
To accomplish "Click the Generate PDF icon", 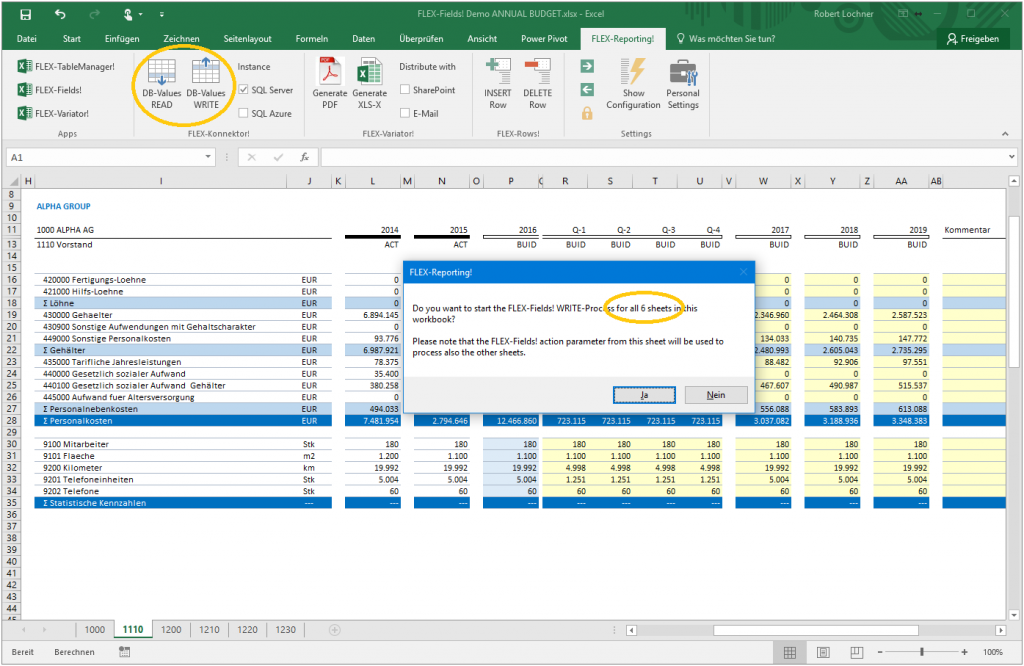I will click(327, 85).
